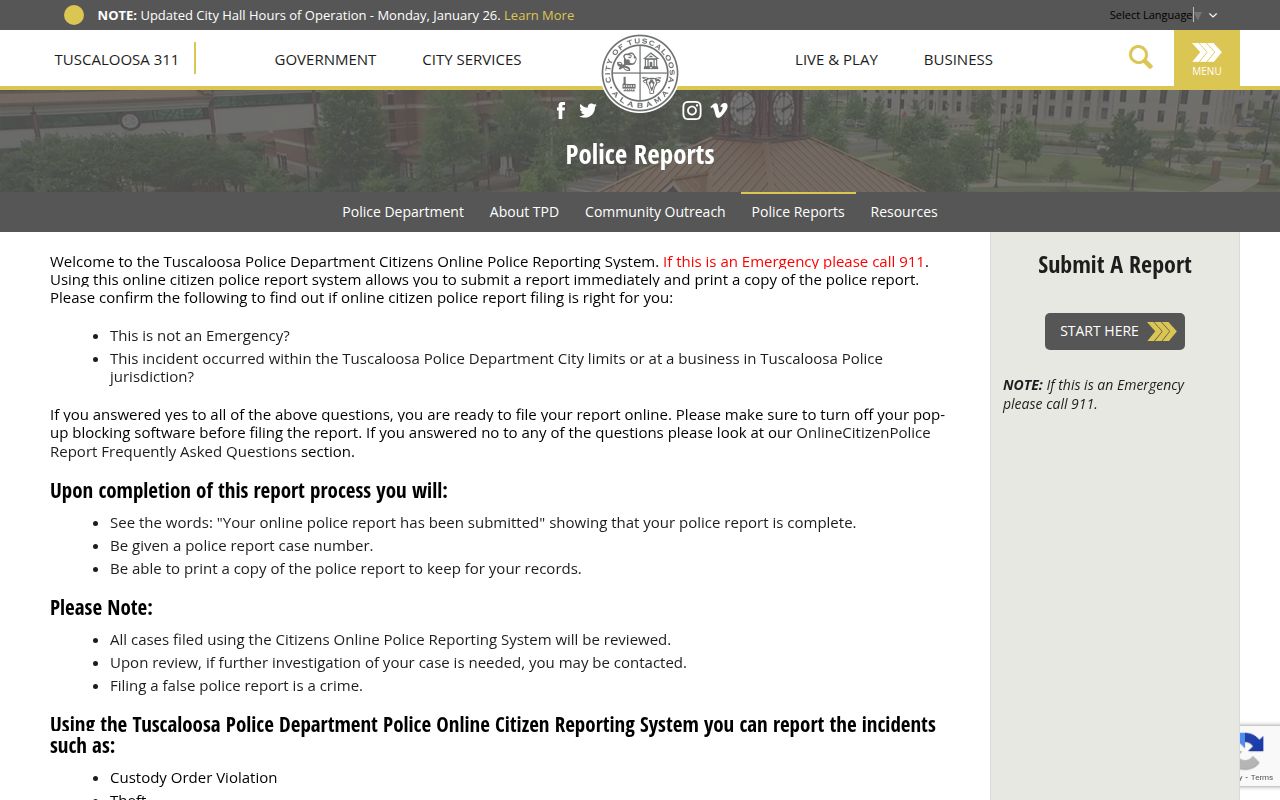Open Tuscaloosa 311 link
1280x800 pixels.
(x=117, y=59)
